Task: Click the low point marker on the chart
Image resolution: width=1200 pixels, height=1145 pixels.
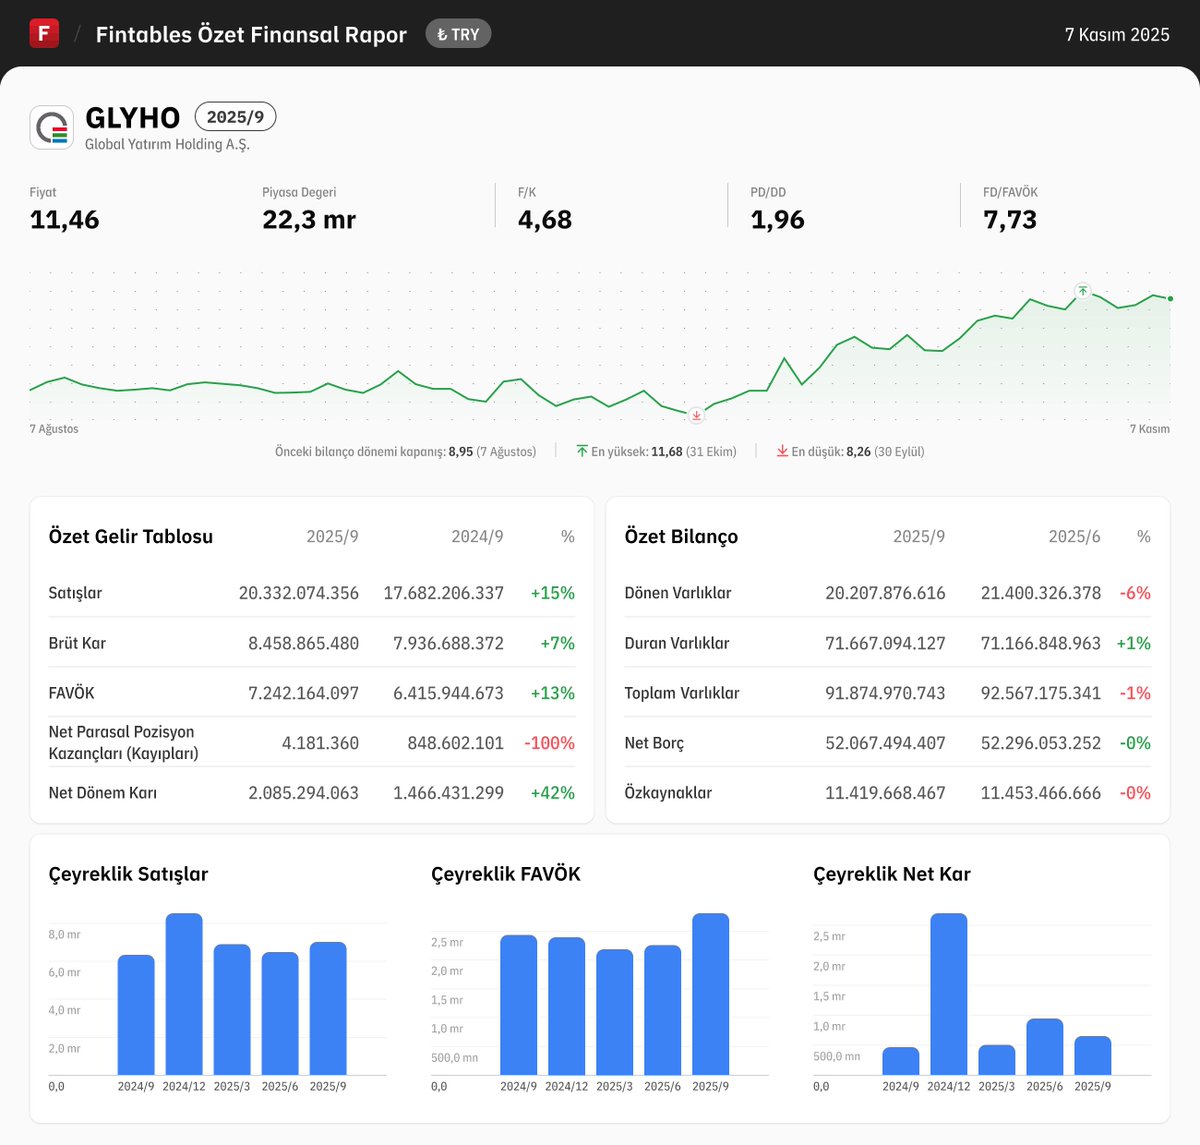Action: click(694, 415)
